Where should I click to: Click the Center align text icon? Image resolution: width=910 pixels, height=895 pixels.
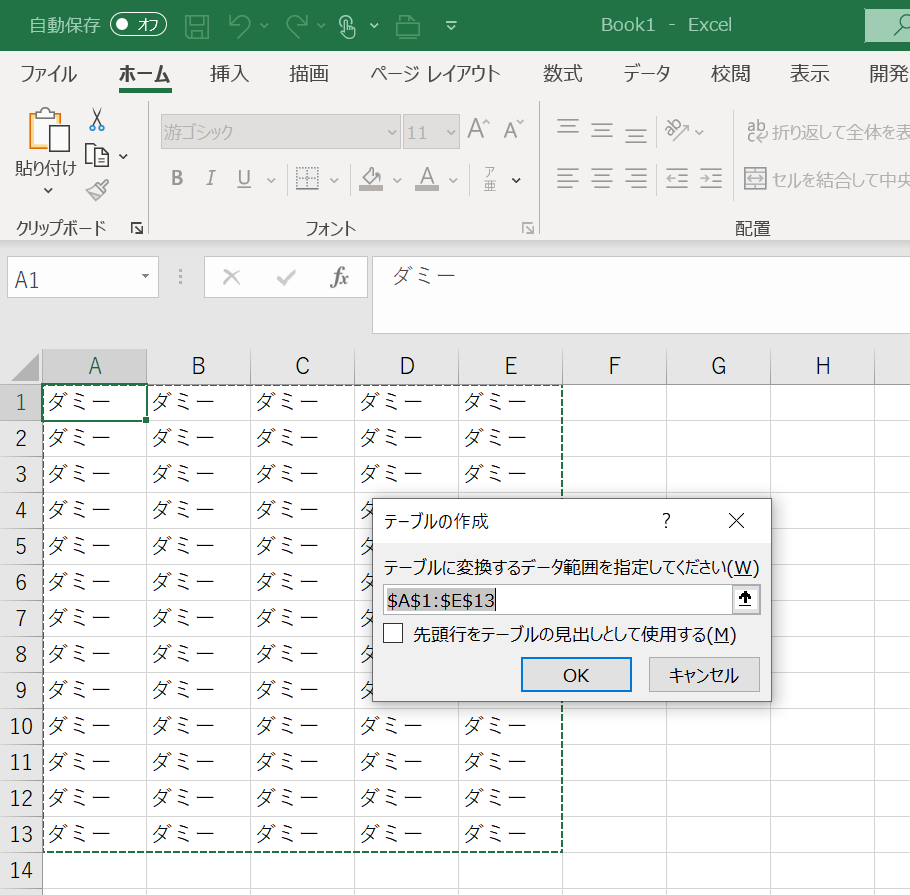coord(601,179)
